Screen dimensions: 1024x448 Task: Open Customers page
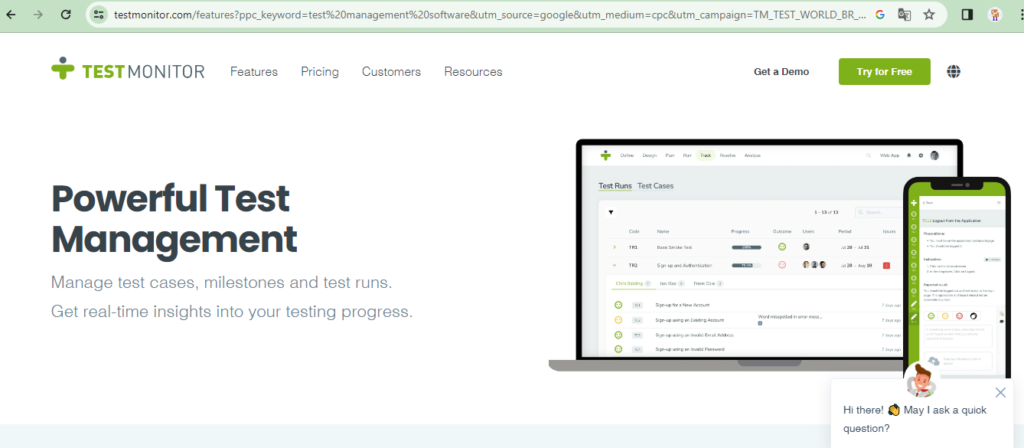point(391,72)
